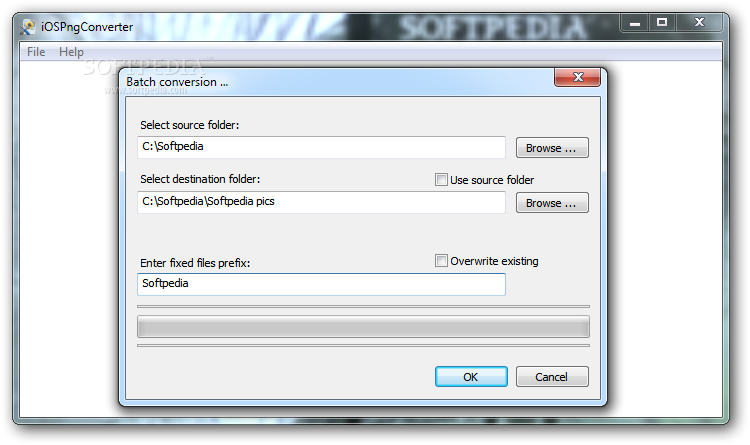Click the iOSPngConverter app icon in title bar
This screenshot has width=750, height=445.
(28, 27)
